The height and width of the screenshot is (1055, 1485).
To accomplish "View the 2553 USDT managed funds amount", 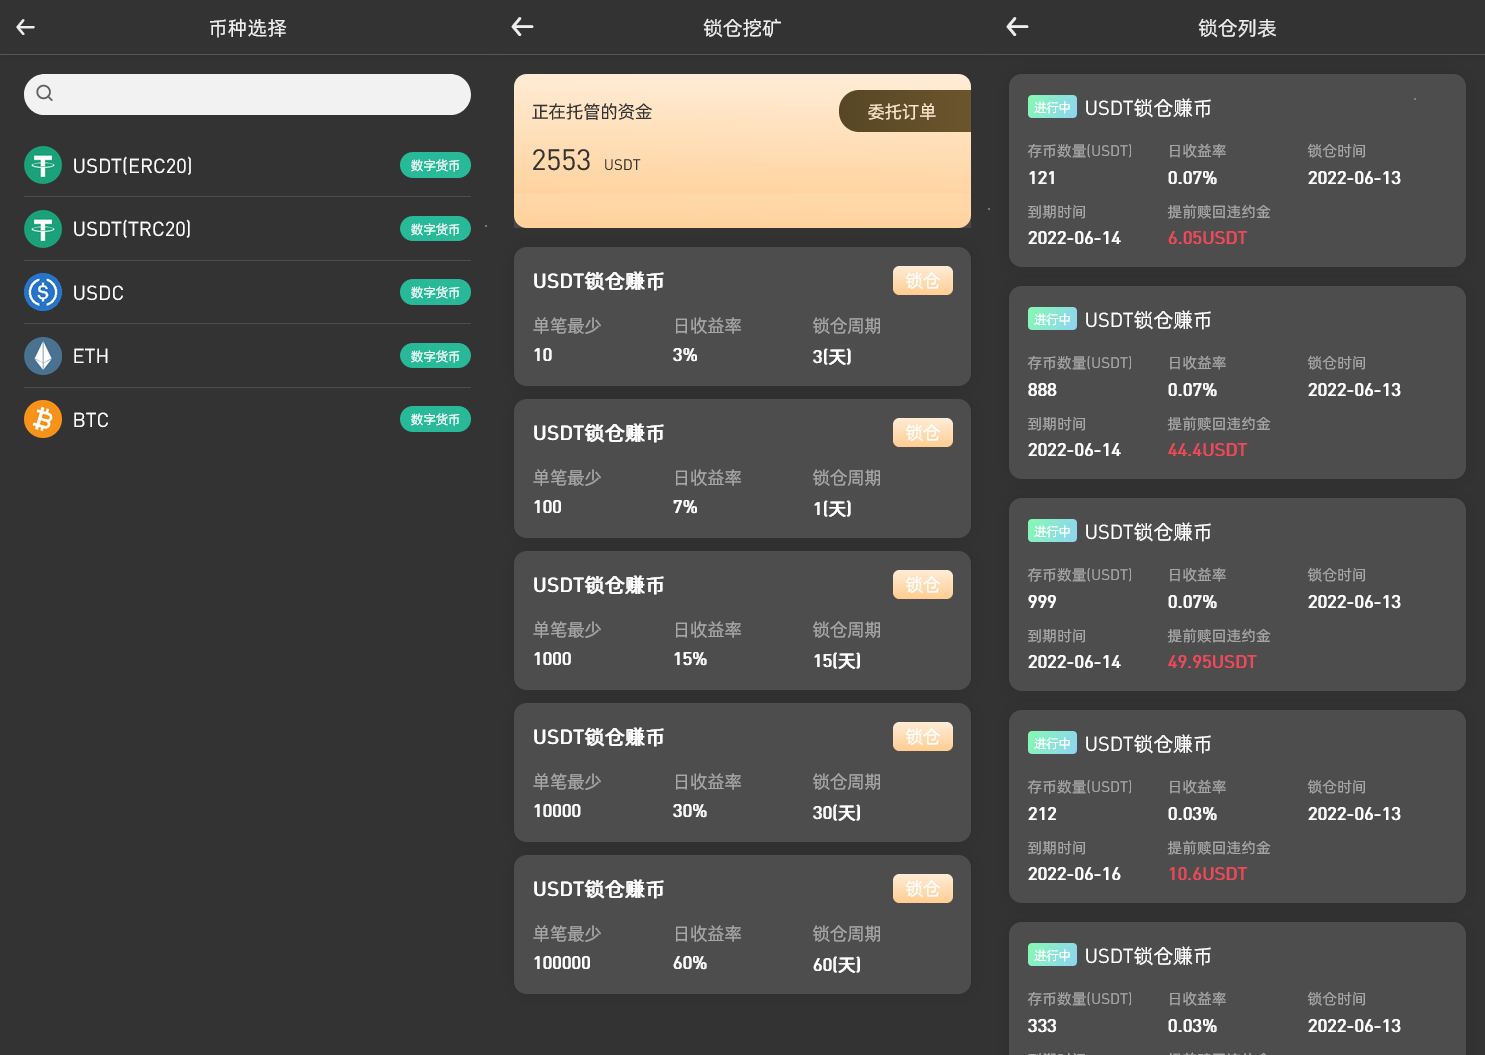I will (586, 161).
